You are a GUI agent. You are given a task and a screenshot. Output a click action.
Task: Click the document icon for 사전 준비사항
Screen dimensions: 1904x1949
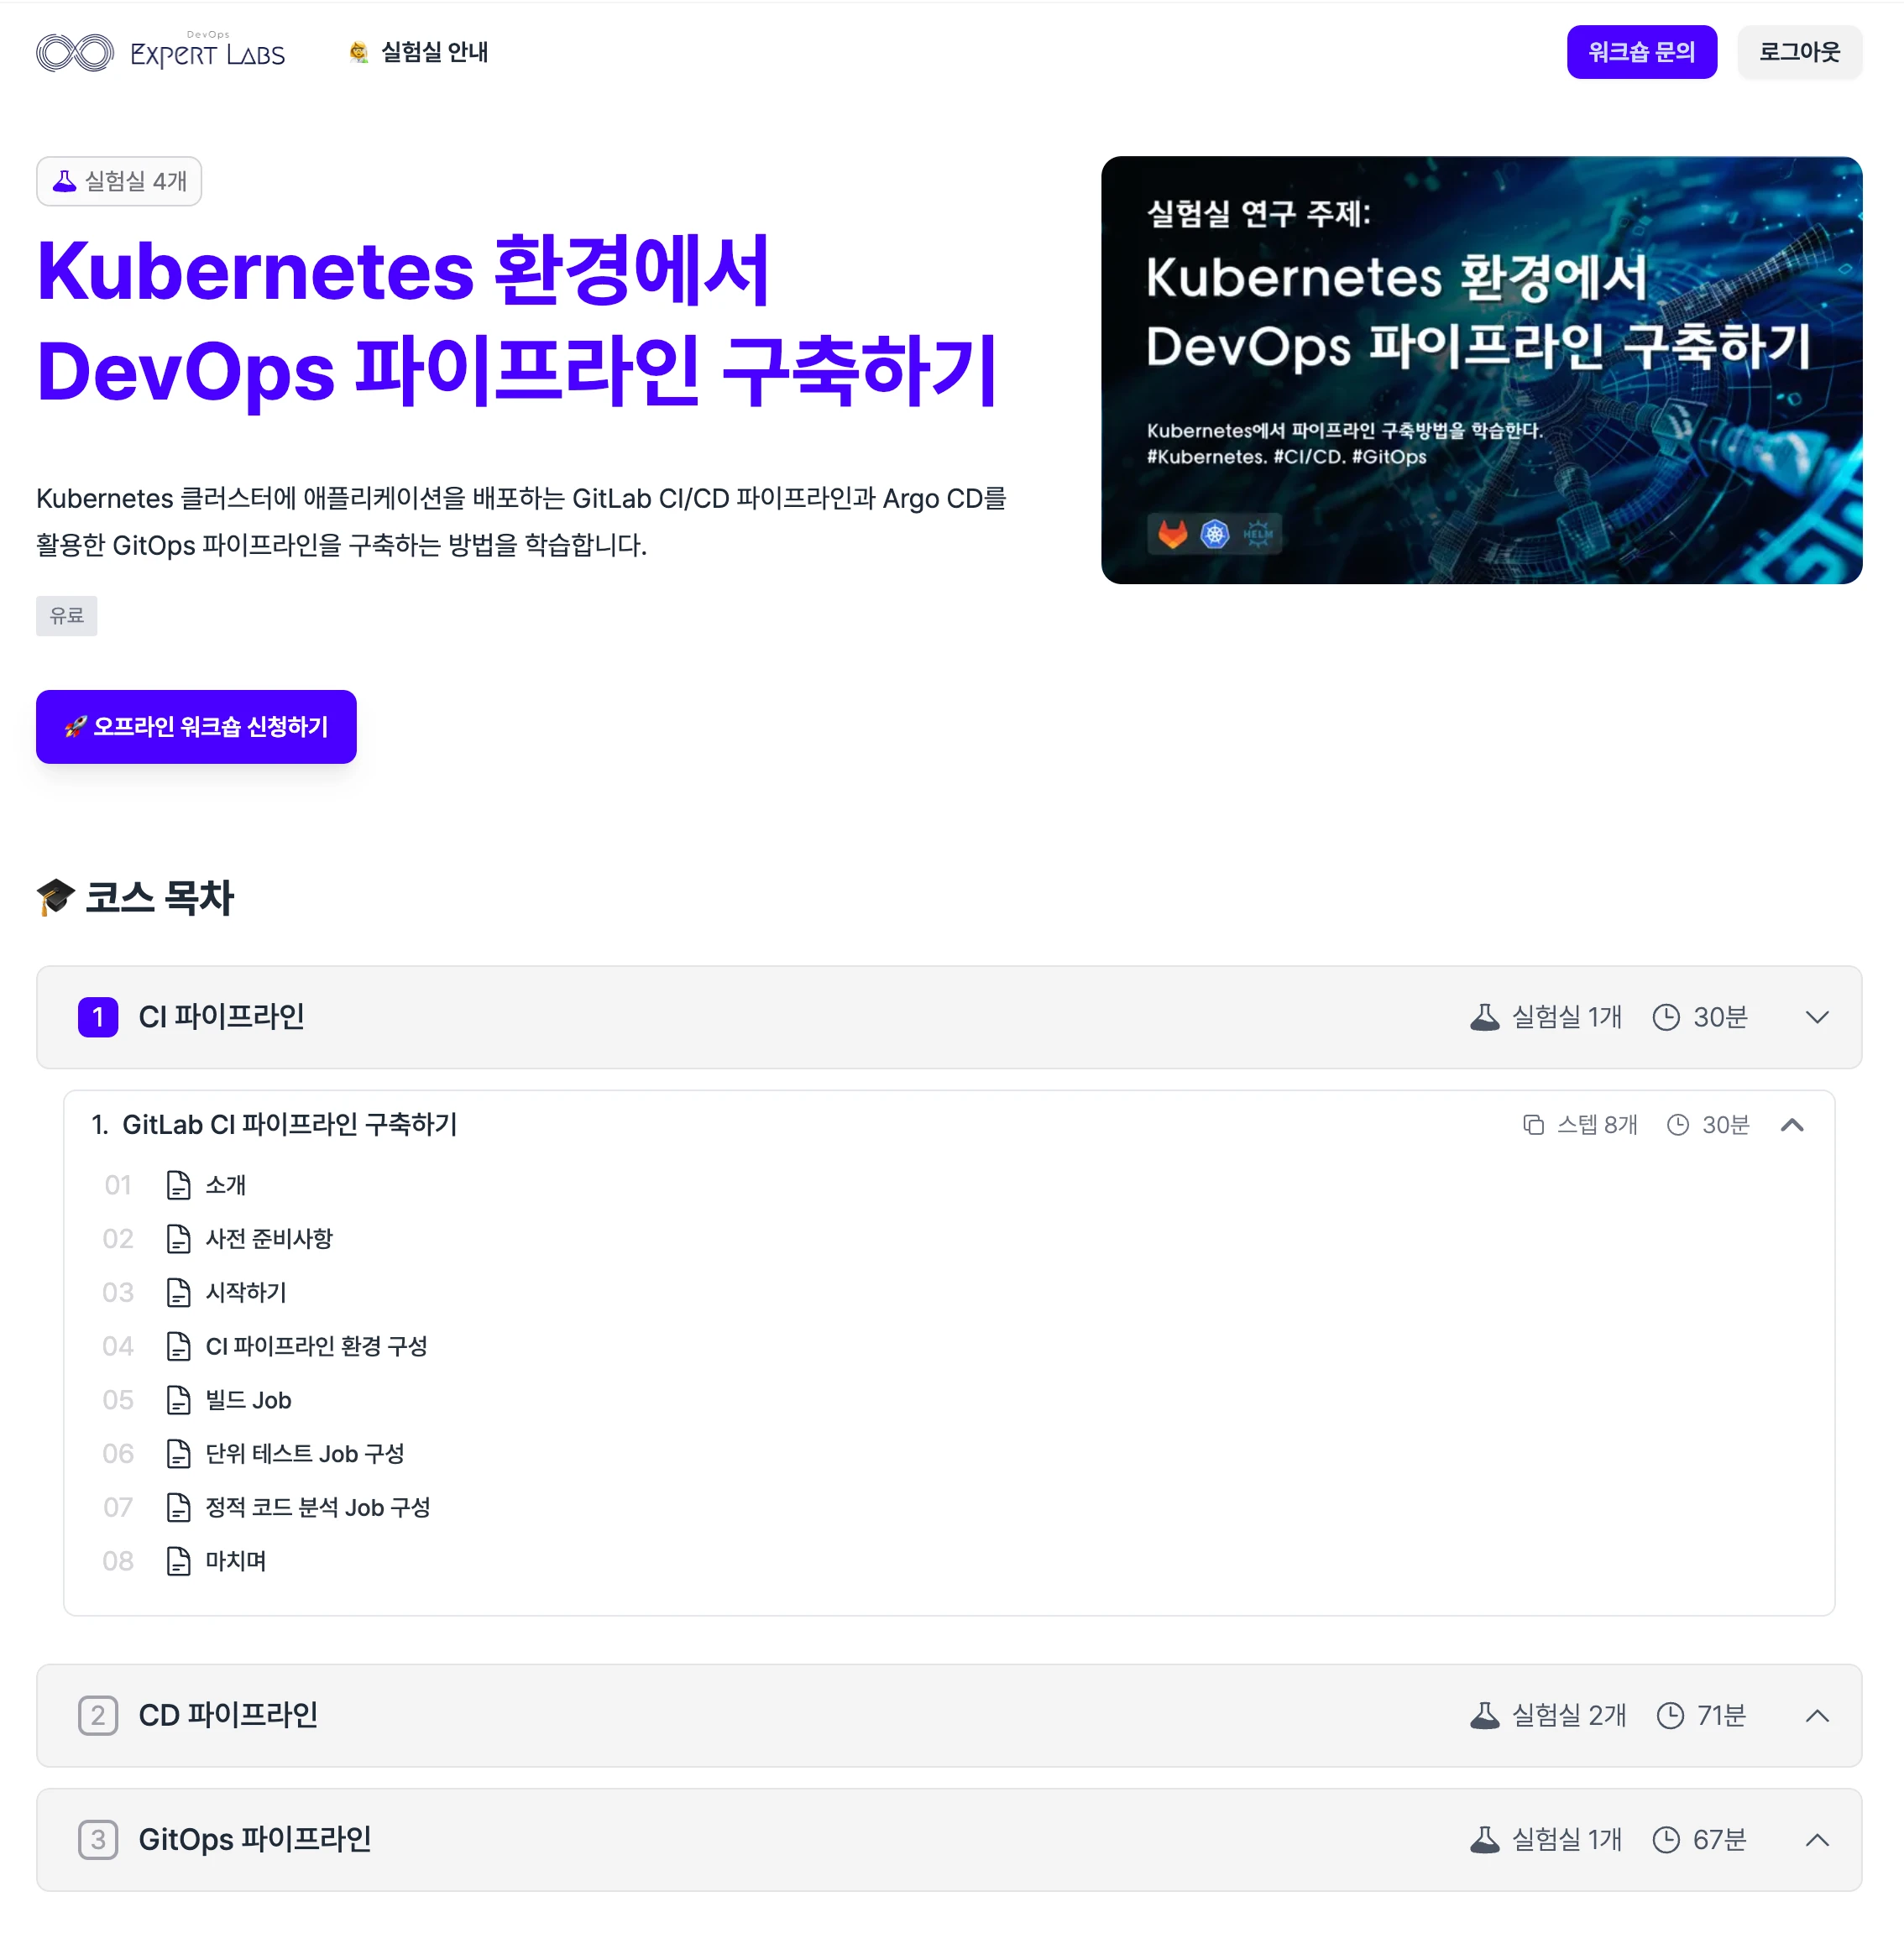(178, 1239)
